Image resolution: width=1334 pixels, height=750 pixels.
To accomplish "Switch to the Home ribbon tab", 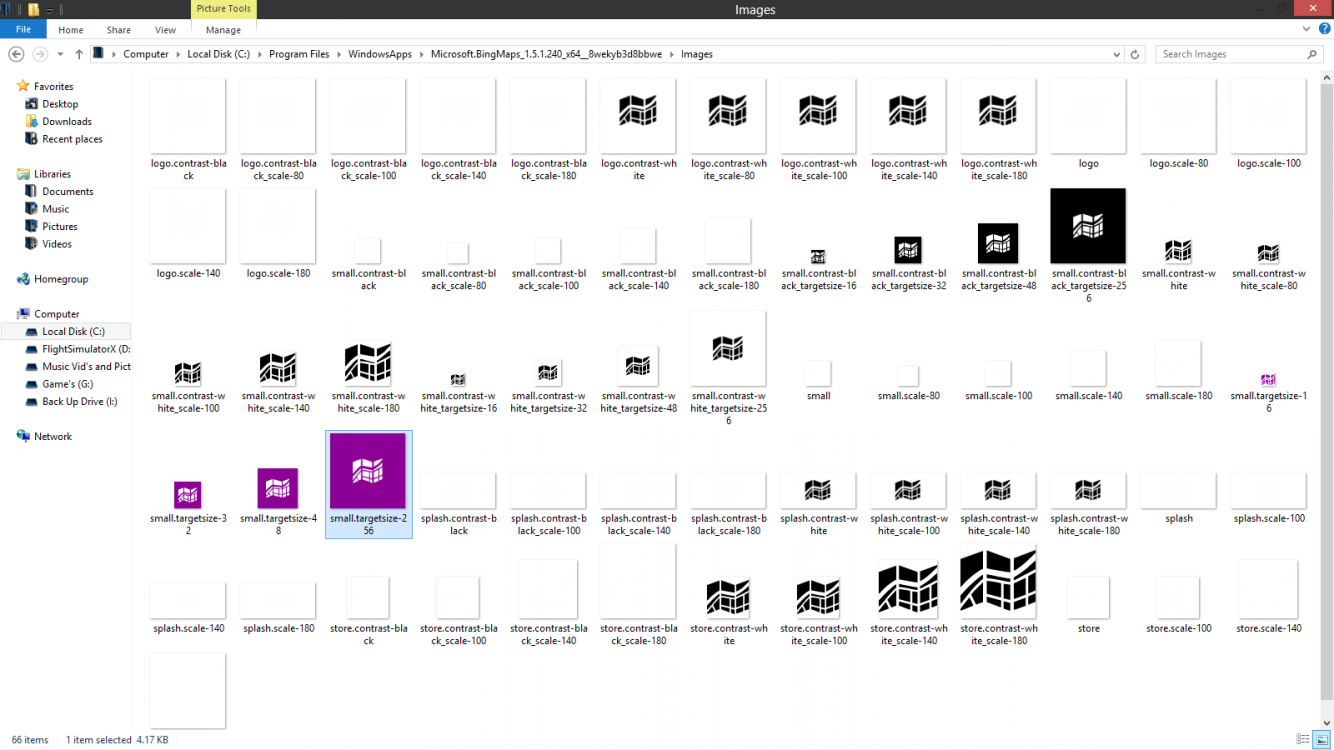I will (71, 30).
